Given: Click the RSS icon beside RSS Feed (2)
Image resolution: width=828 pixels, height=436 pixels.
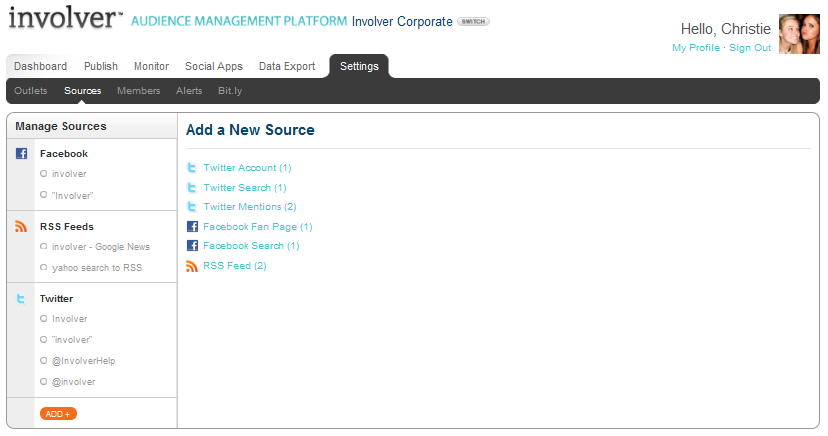Looking at the screenshot, I should (192, 266).
